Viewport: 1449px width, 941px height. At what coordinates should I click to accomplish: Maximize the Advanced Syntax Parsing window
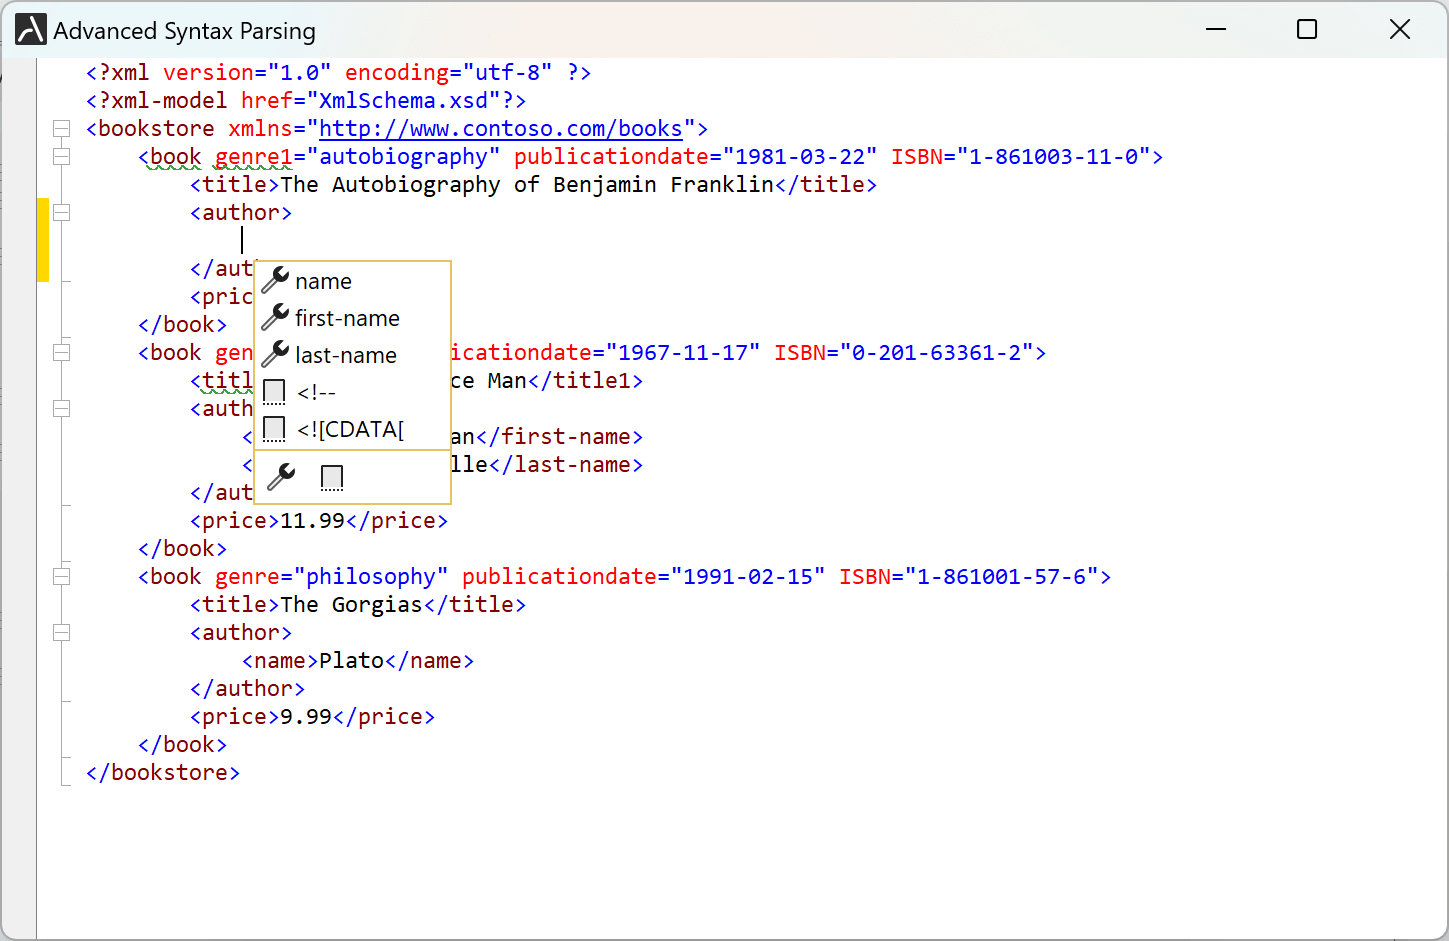click(x=1307, y=30)
